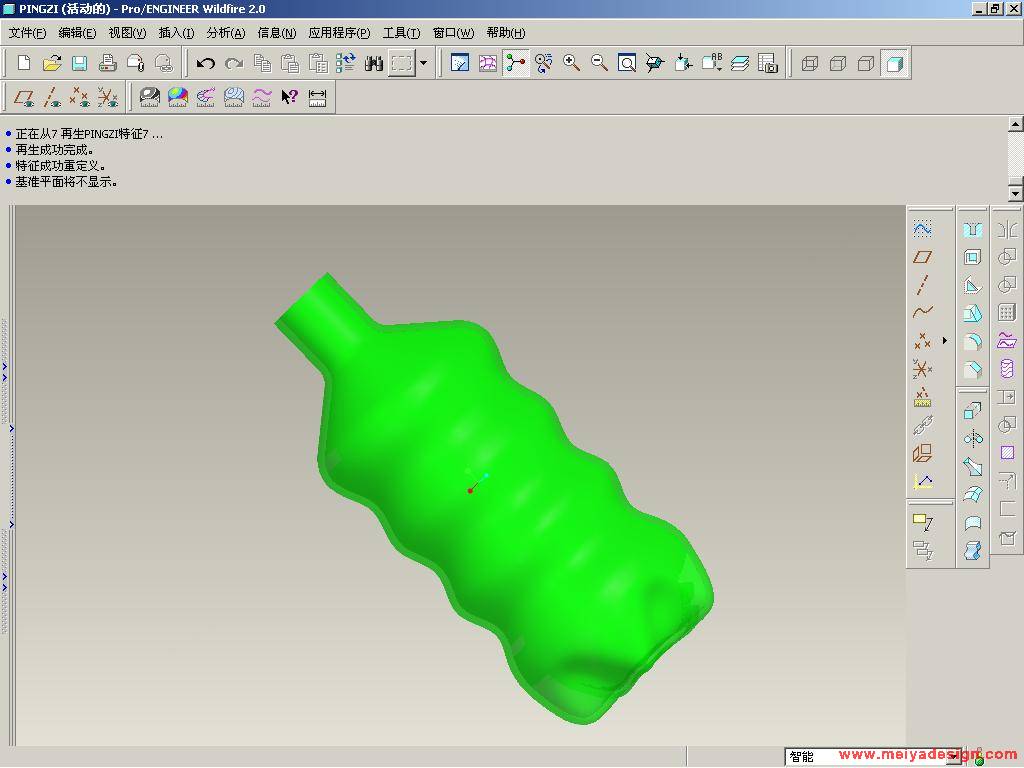Image resolution: width=1024 pixels, height=768 pixels.
Task: Open the AB annotation display dropdown icon
Action: click(x=712, y=63)
